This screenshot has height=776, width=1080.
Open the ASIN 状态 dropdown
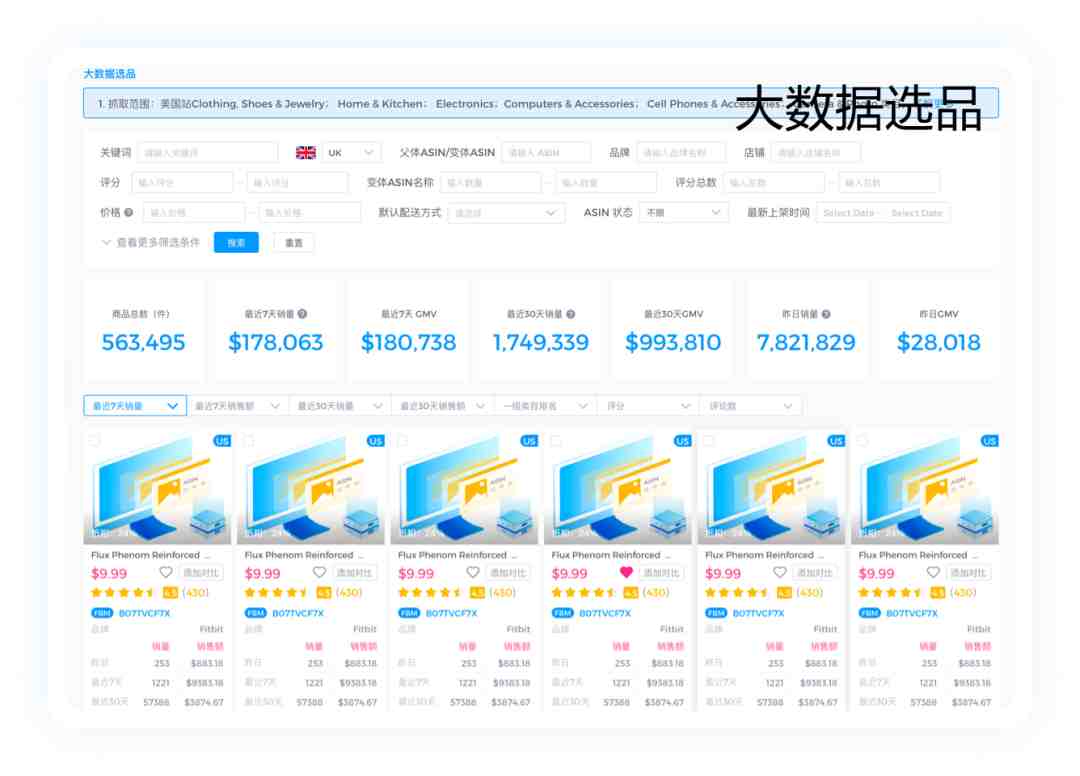point(683,213)
